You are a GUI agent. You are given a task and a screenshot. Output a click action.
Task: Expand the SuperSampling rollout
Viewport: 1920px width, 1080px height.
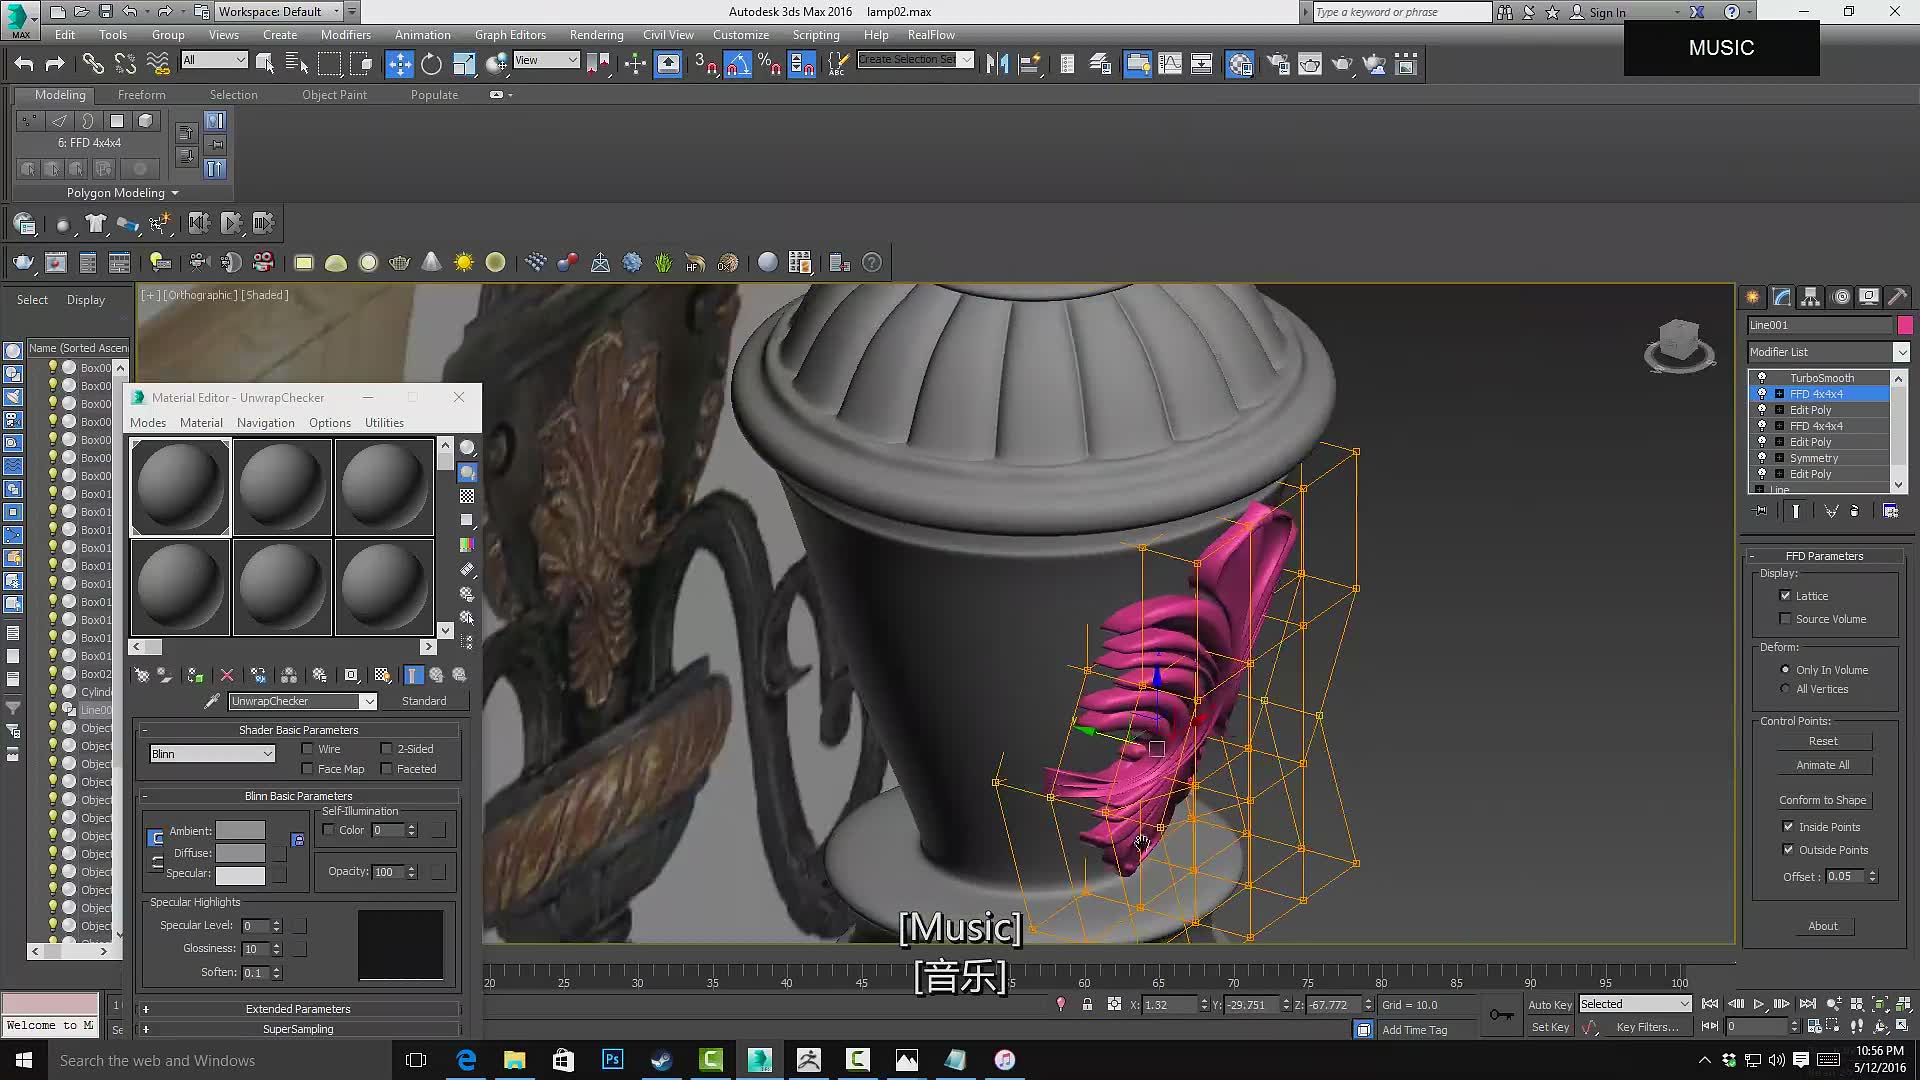298,1029
